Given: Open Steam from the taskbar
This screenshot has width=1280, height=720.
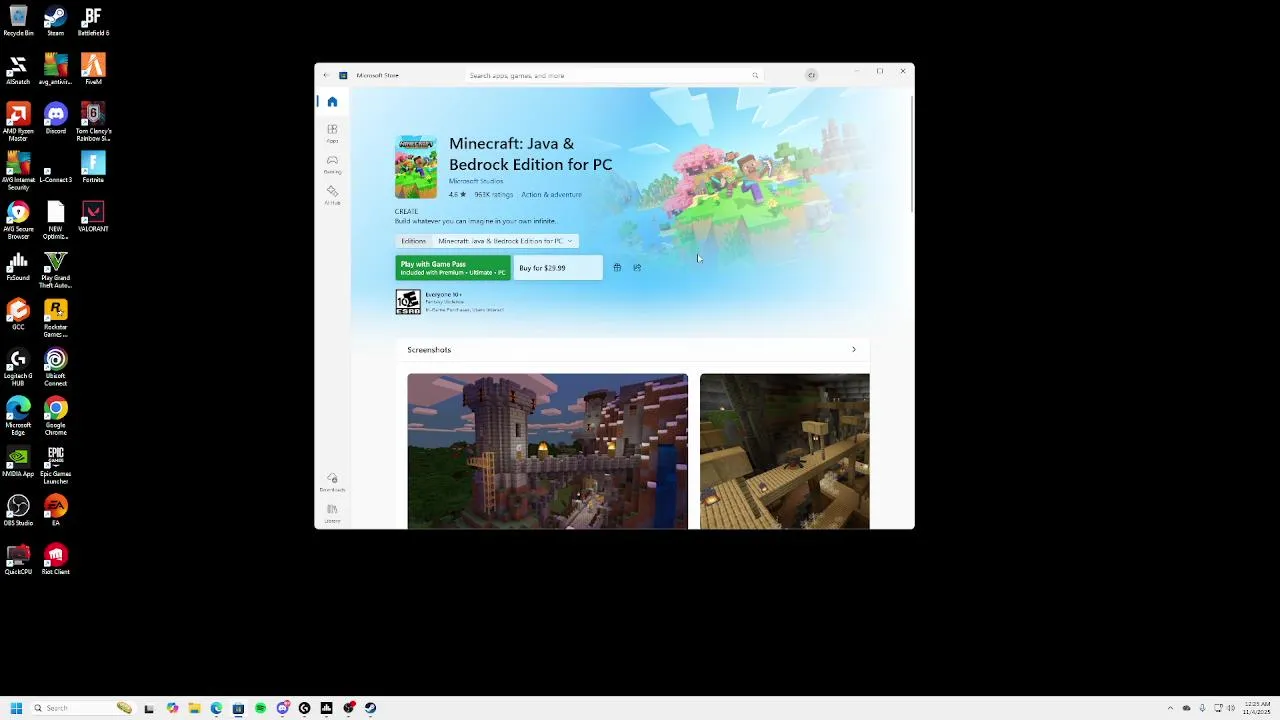Looking at the screenshot, I should coord(370,708).
